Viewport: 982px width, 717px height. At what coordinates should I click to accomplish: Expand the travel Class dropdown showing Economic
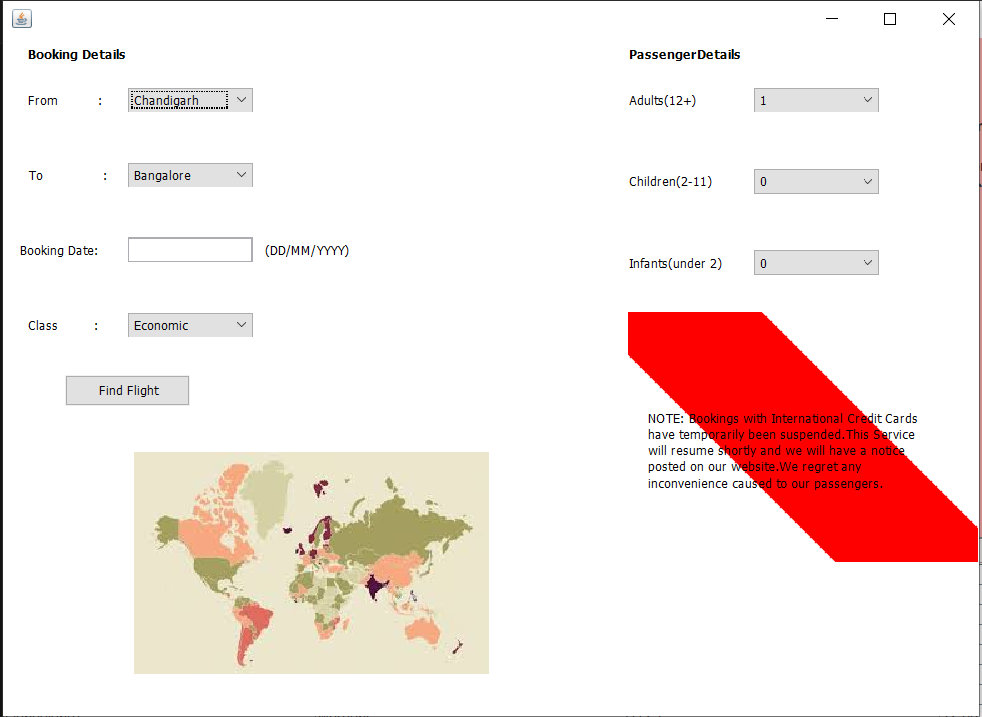[x=185, y=325]
